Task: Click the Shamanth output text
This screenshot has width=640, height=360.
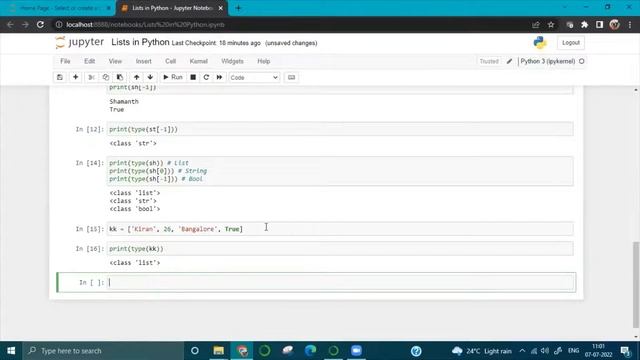Action: [x=124, y=102]
